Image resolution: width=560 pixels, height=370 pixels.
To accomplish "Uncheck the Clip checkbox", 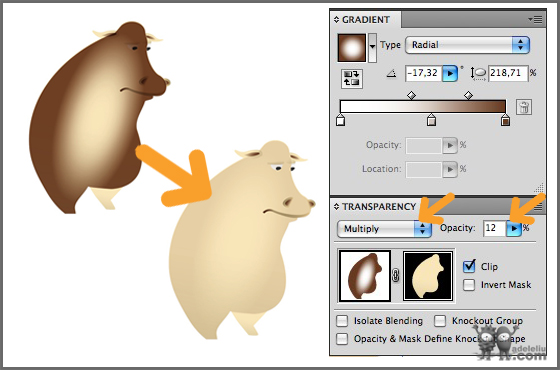I will [x=469, y=266].
